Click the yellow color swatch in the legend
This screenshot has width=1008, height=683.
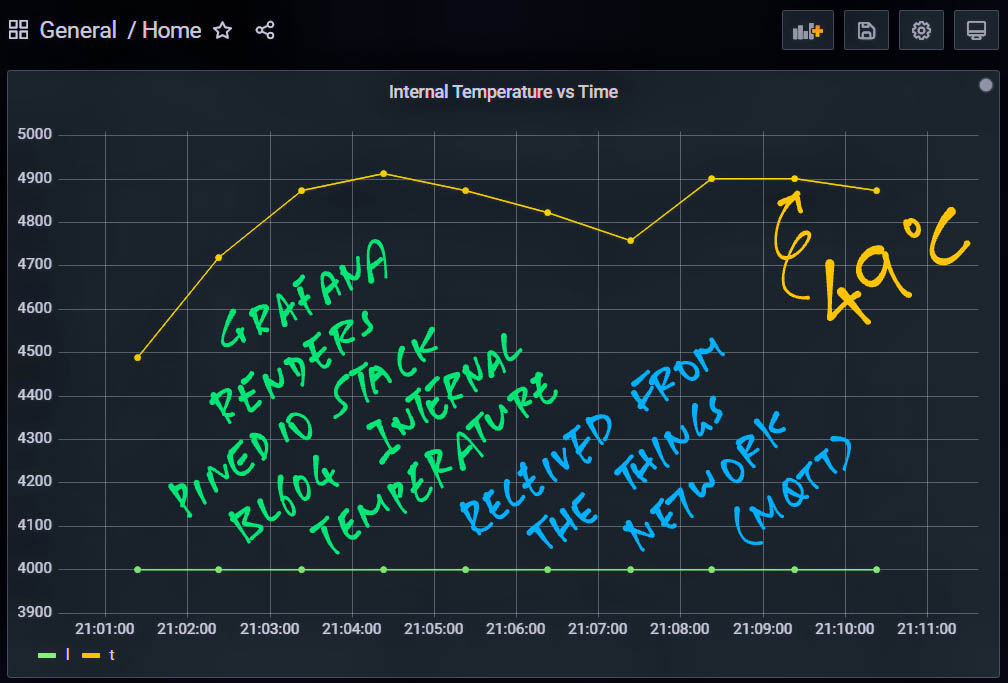click(91, 655)
